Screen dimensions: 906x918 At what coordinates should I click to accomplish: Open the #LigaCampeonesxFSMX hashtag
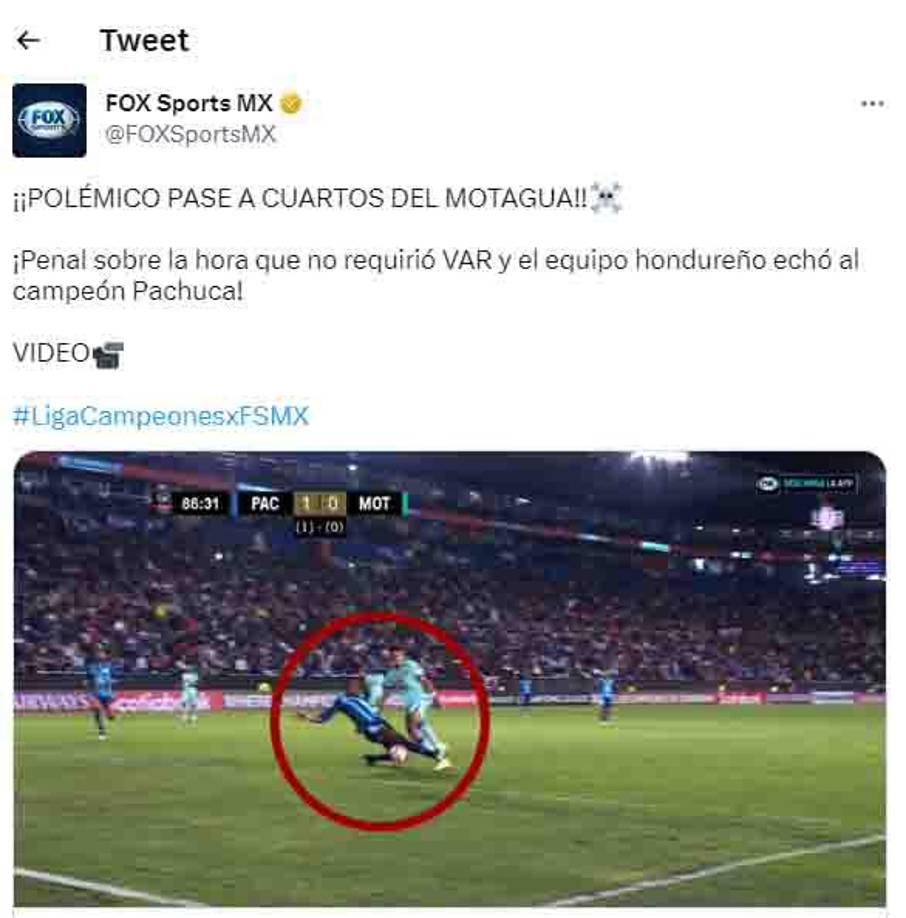click(160, 416)
